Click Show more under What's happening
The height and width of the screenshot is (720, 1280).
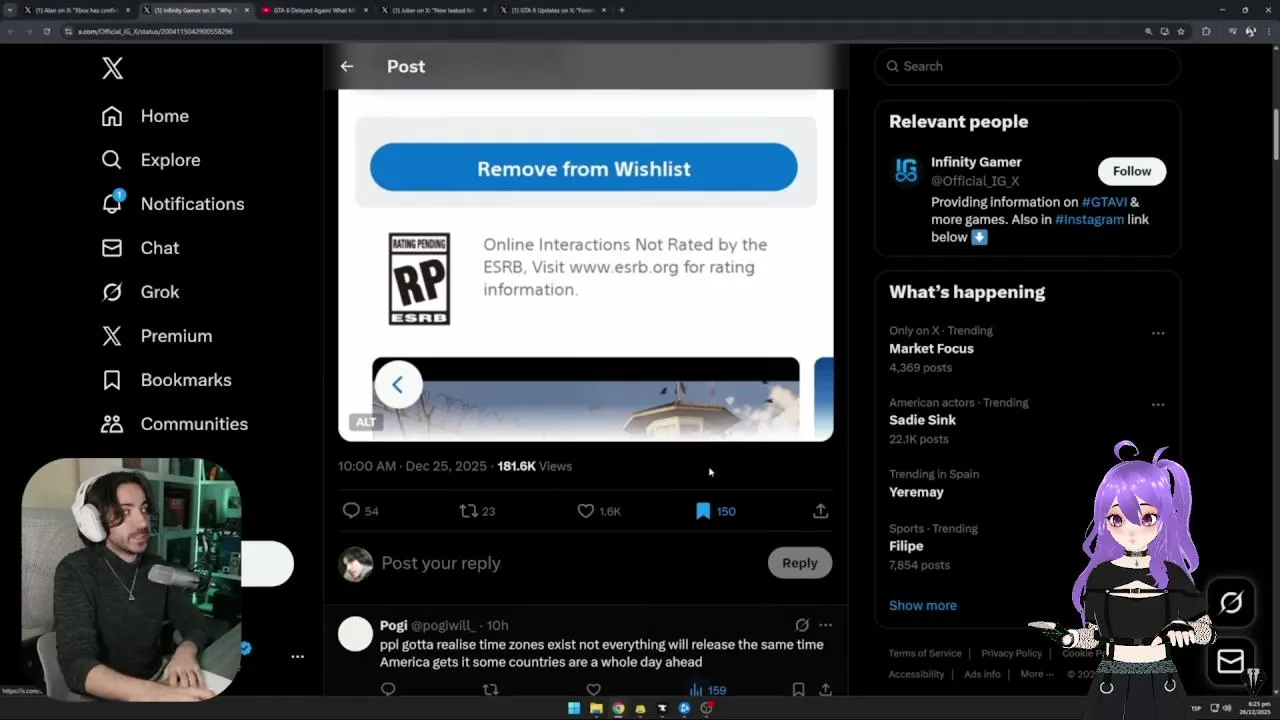point(923,605)
